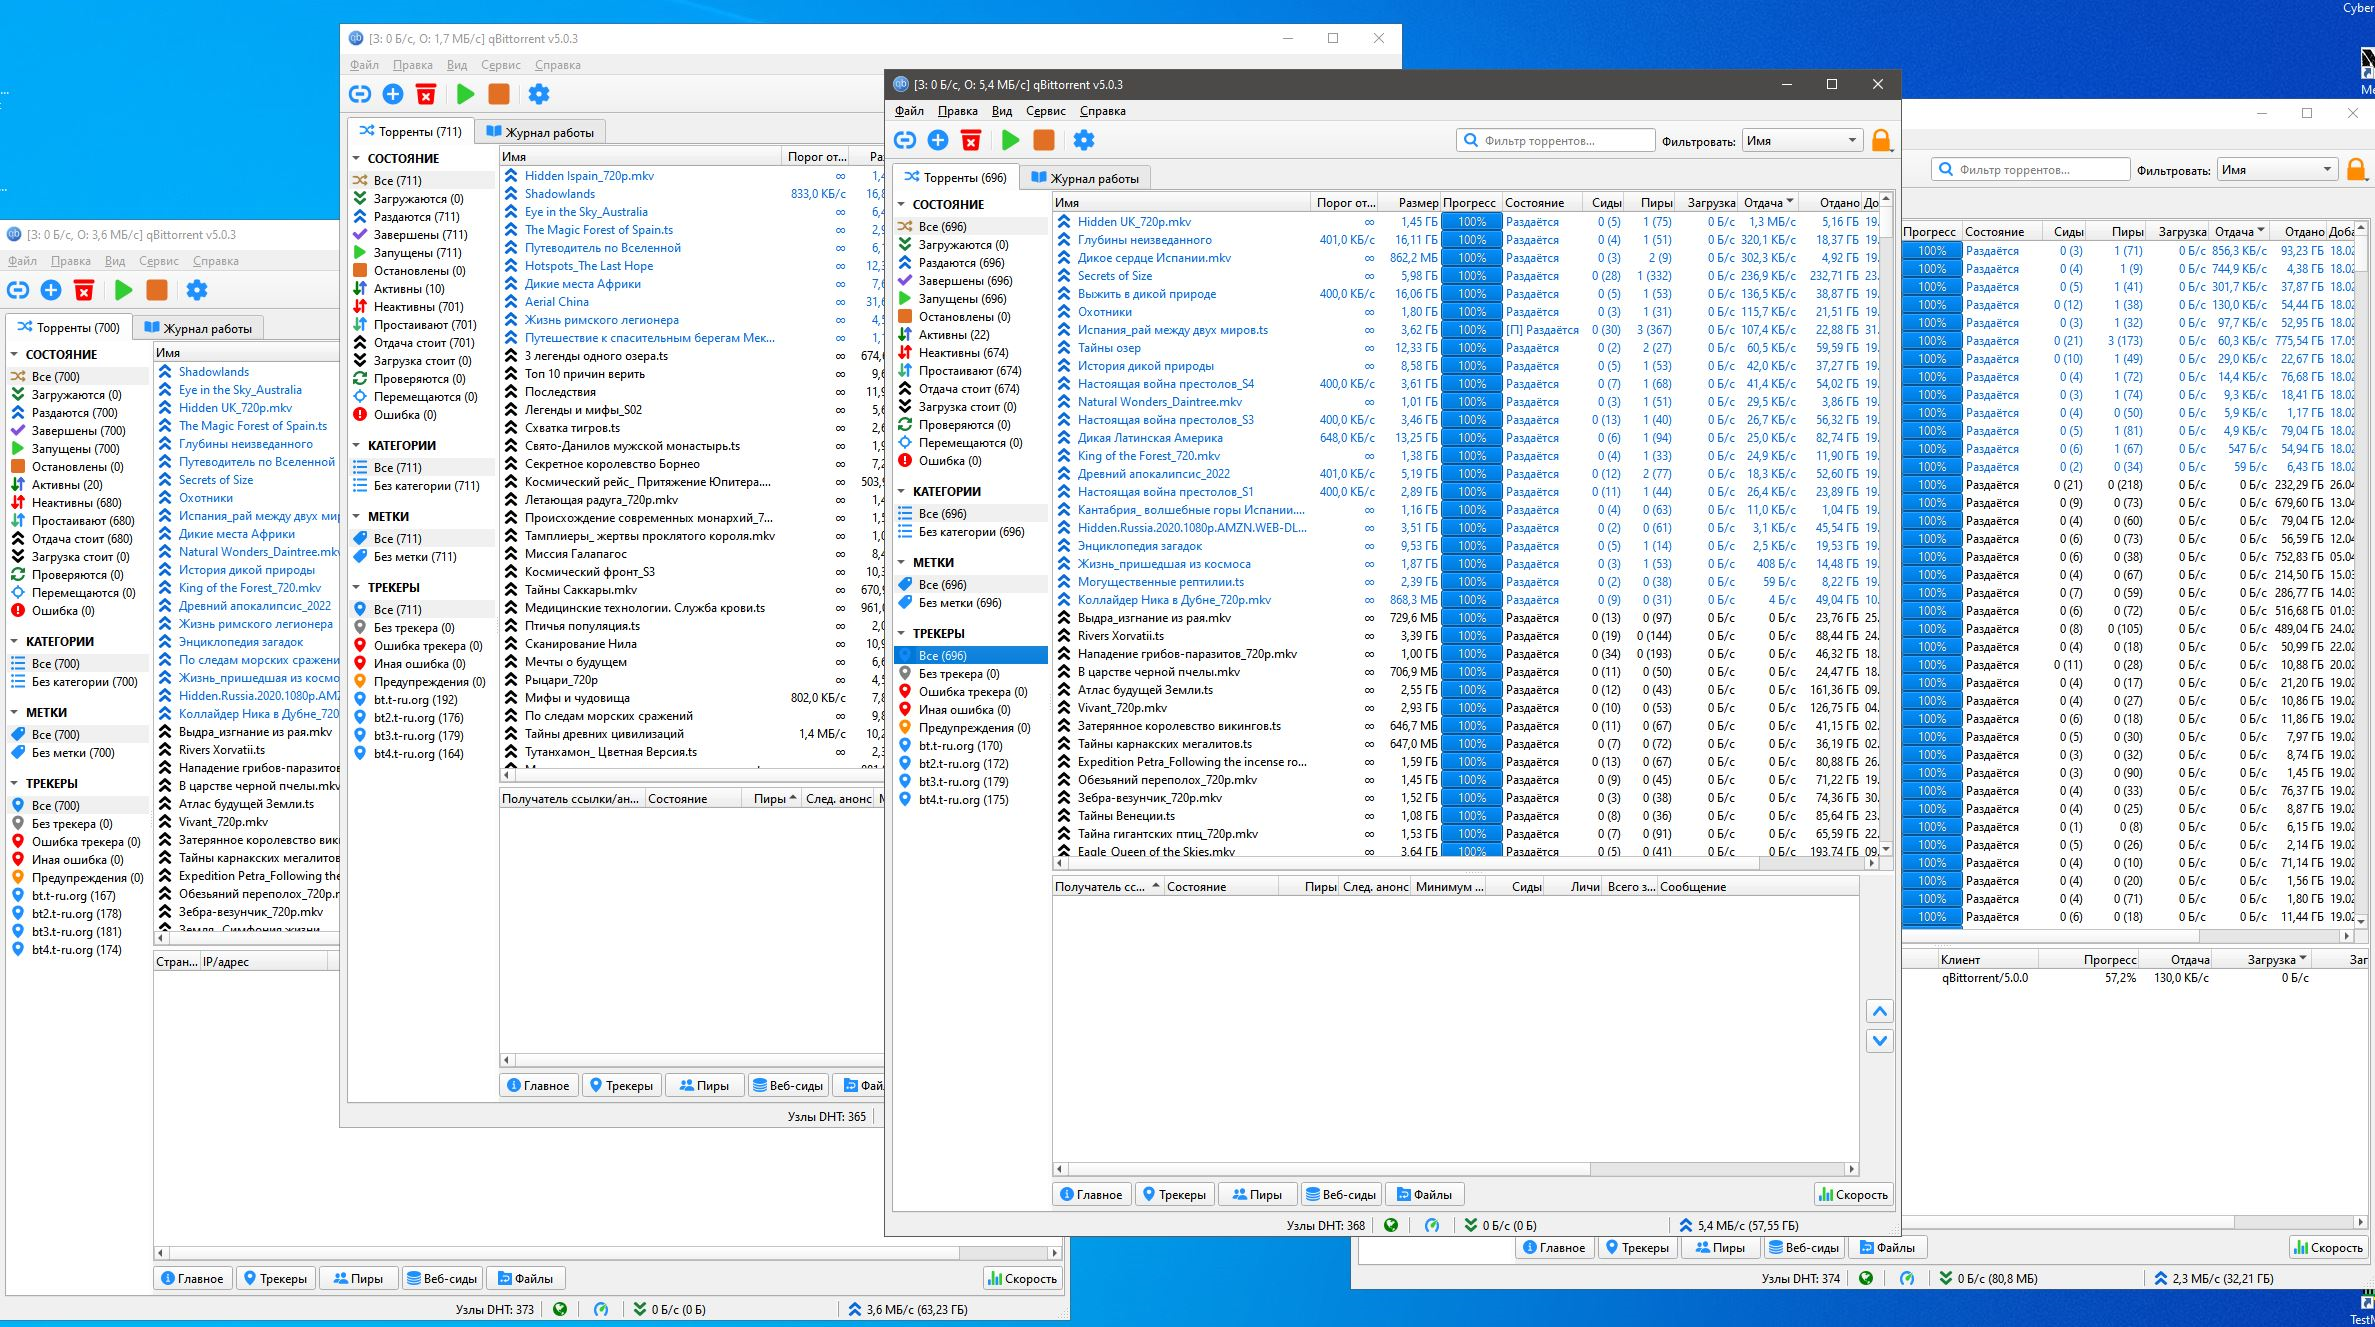2375x1327 pixels.
Task: Collapse the ТРЕКЕРЫ section in the 700-torrents window
Action: click(x=15, y=784)
